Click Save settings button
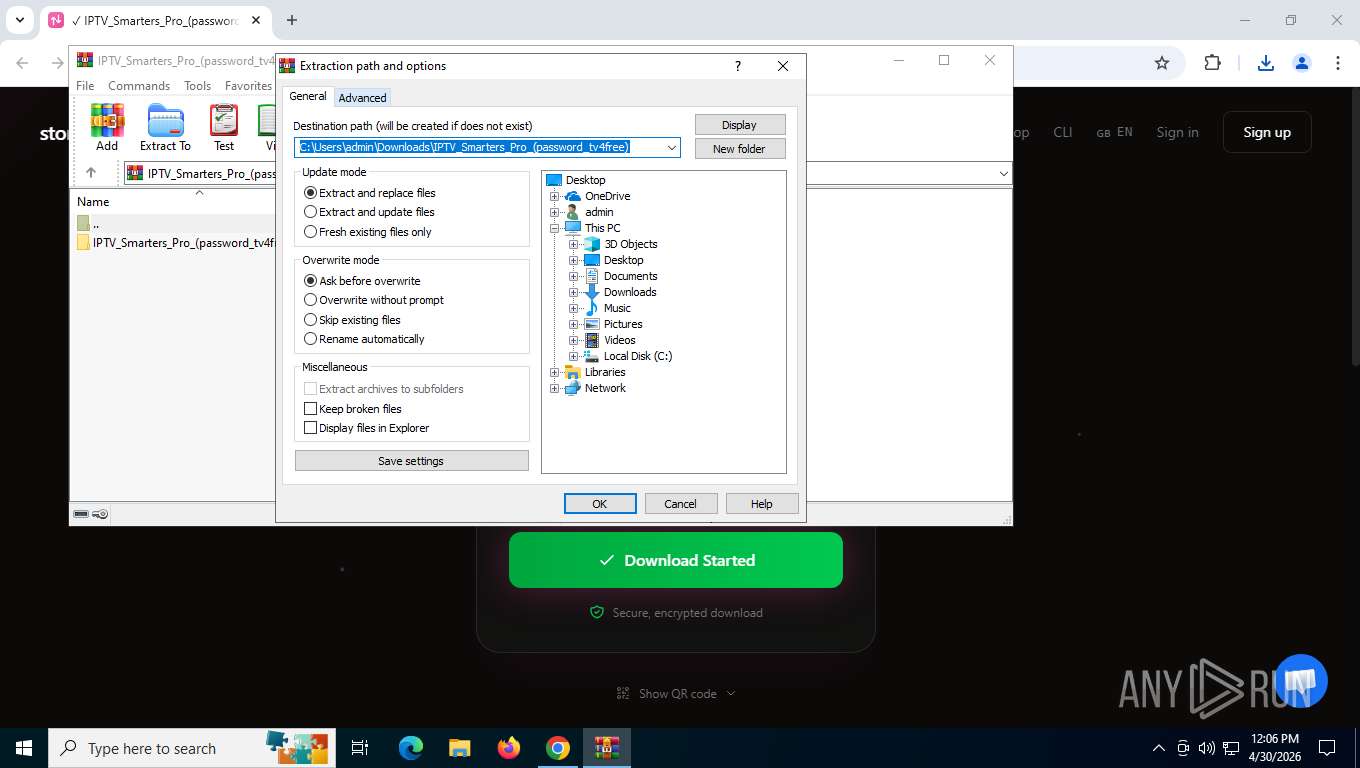The width and height of the screenshot is (1360, 768). 411,461
